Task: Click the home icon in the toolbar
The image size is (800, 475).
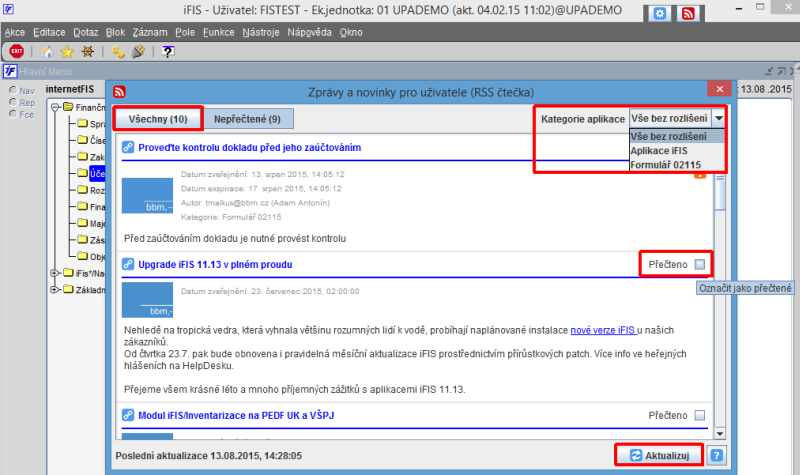Action: [x=47, y=52]
